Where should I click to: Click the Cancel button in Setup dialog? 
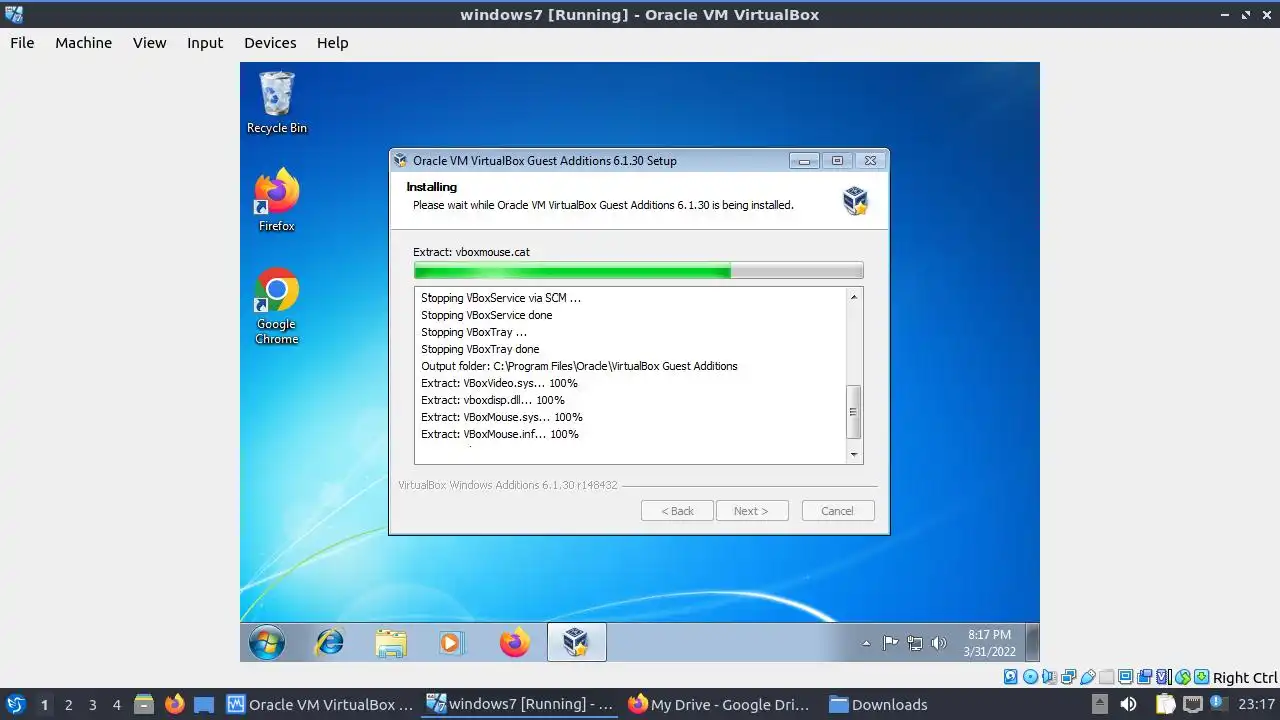838,511
